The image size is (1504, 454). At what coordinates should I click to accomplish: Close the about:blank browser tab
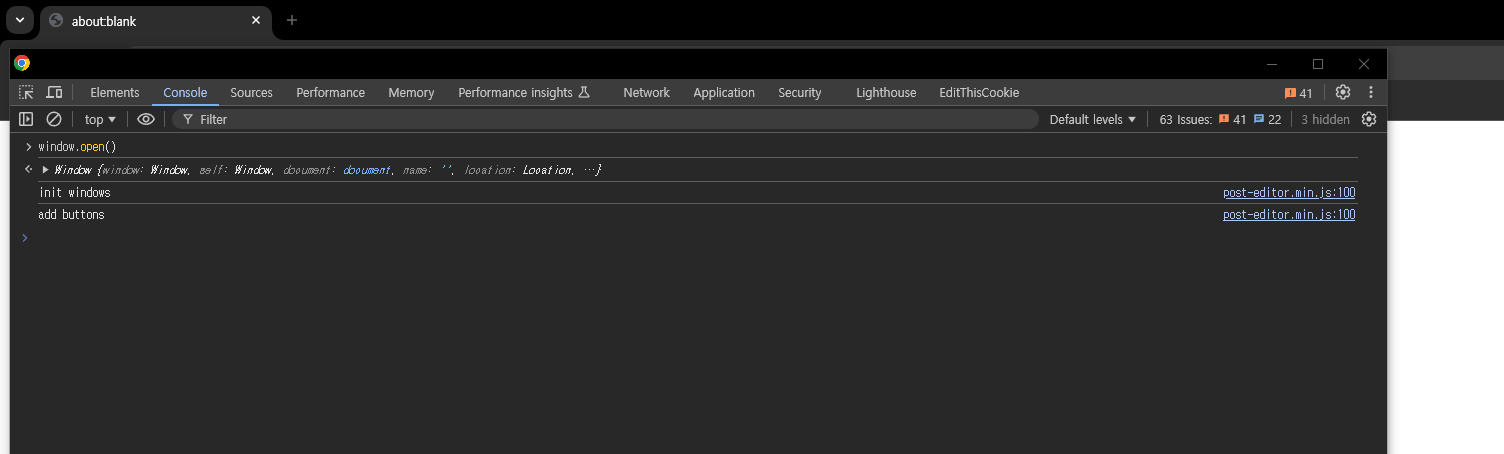[x=256, y=20]
